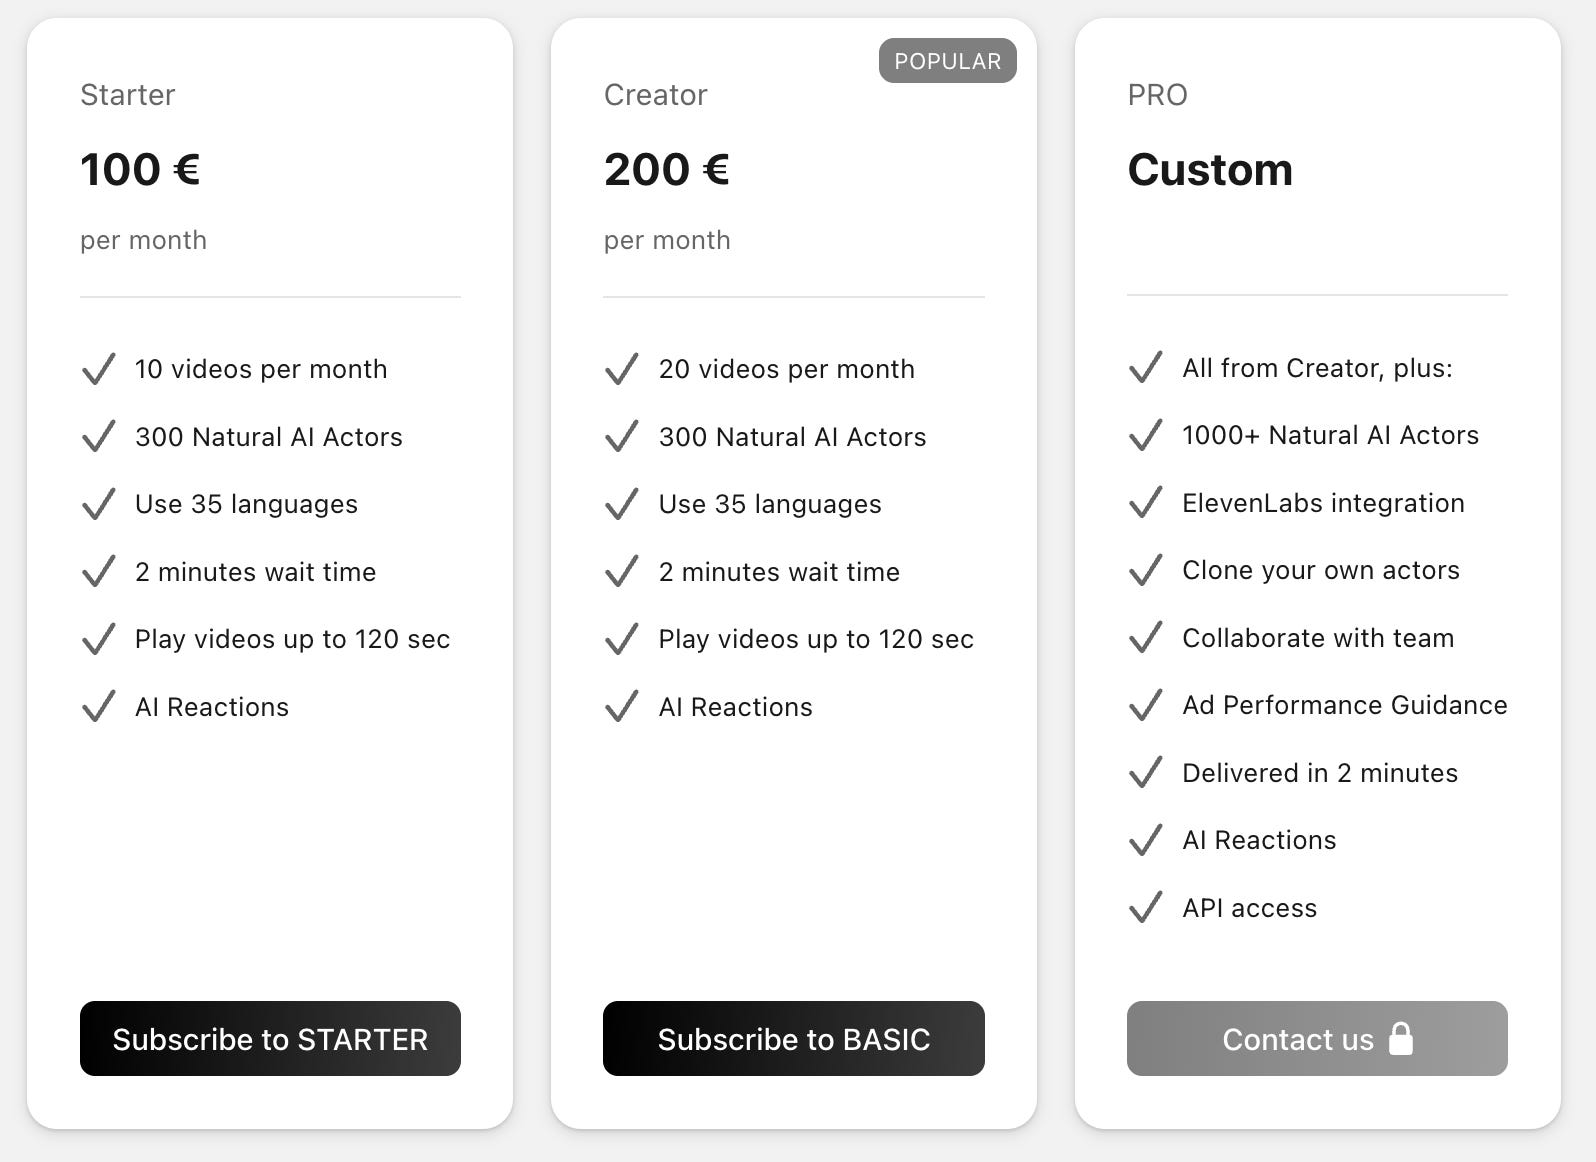The width and height of the screenshot is (1596, 1162).
Task: Click the Subscribe to BASIC button
Action: coord(793,1039)
